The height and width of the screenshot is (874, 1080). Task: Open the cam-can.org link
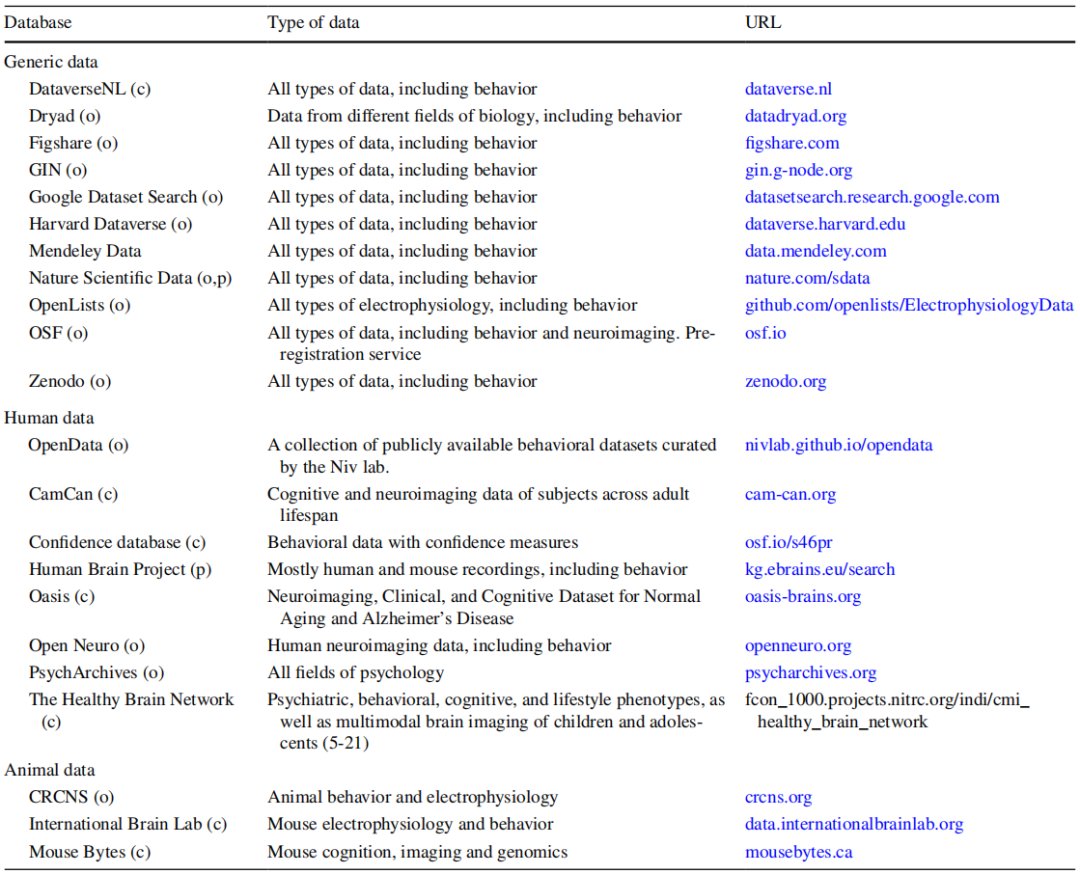(790, 494)
